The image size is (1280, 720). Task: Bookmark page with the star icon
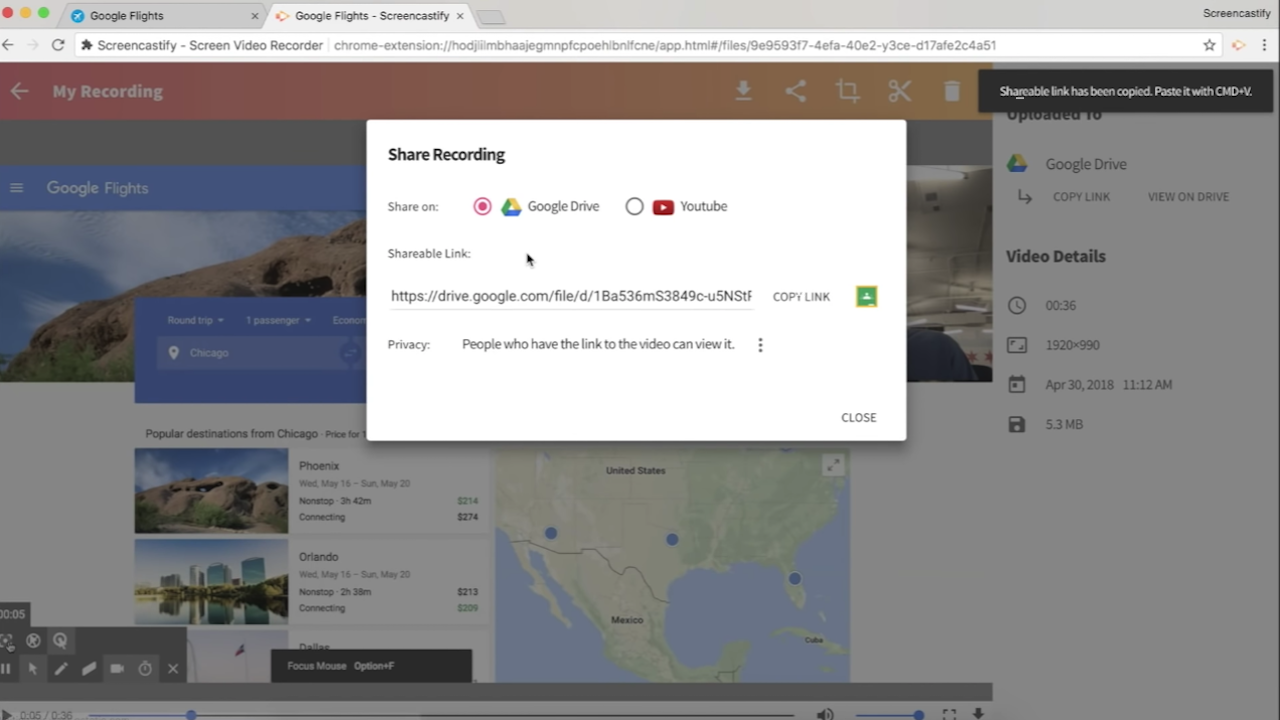[x=1209, y=45]
